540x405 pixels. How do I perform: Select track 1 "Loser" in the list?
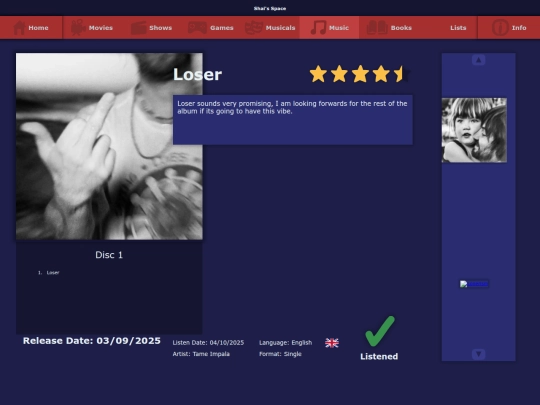(53, 272)
